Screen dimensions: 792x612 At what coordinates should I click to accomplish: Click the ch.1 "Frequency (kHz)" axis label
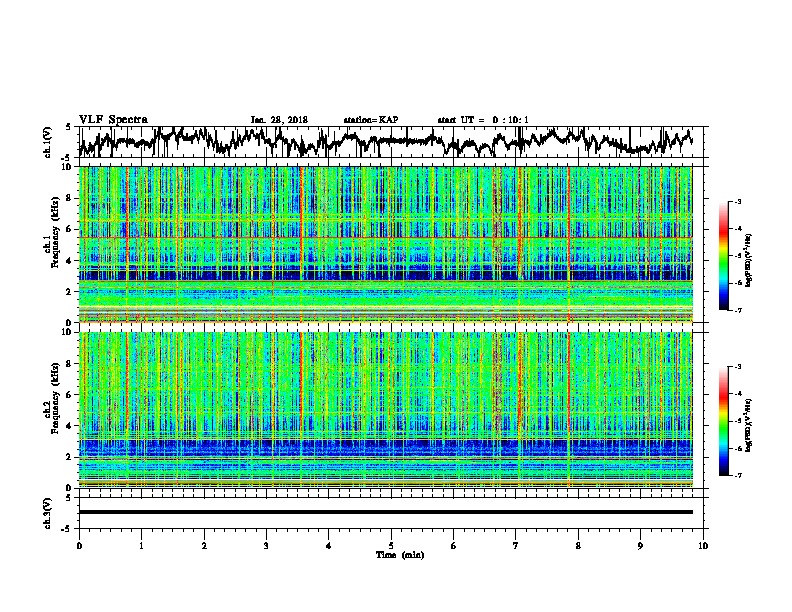tap(55, 232)
